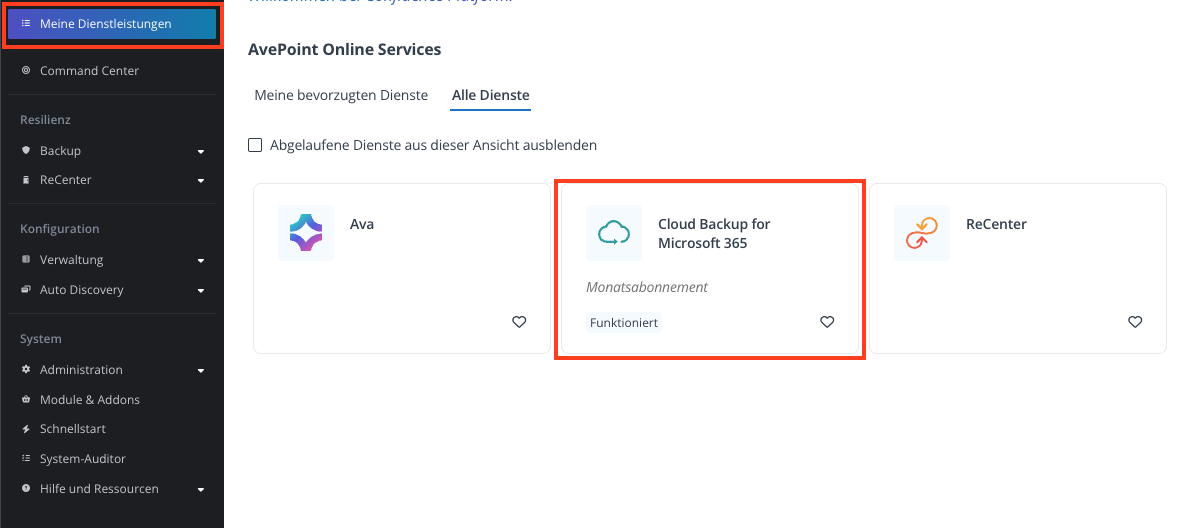The width and height of the screenshot is (1185, 528).
Task: Click the Ava service logo icon
Action: pyautogui.click(x=306, y=233)
